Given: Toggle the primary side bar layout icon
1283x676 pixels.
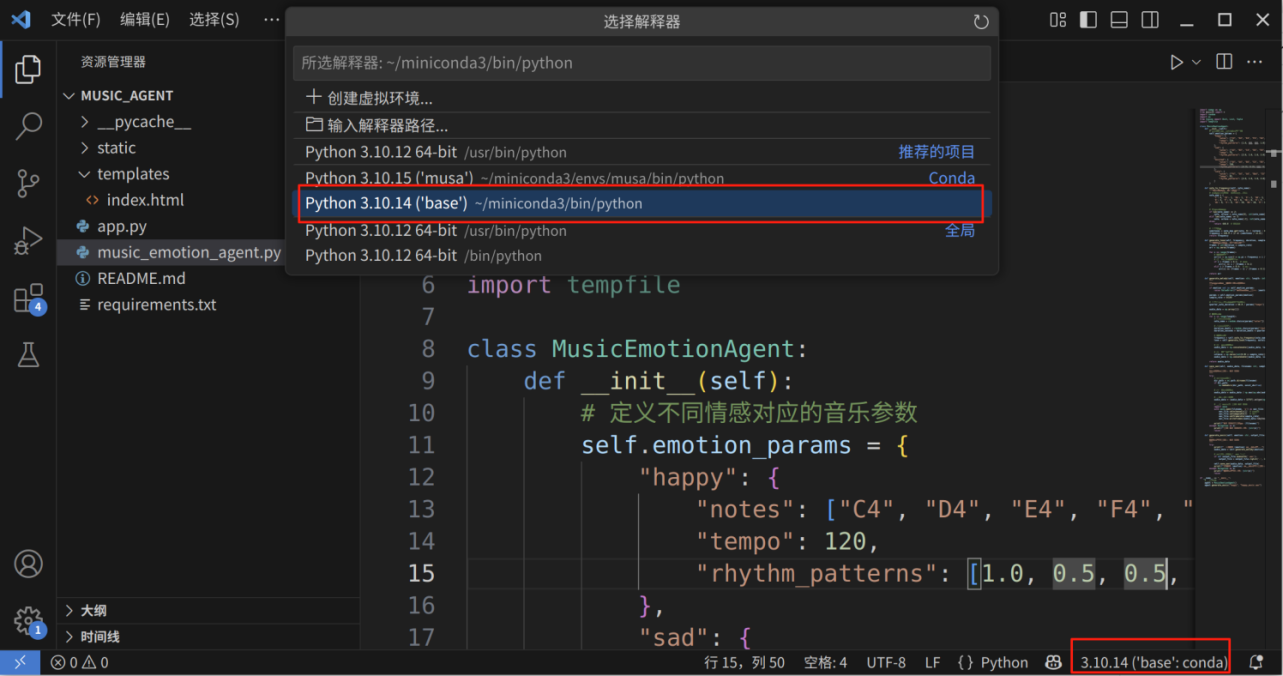Looking at the screenshot, I should coord(1089,20).
